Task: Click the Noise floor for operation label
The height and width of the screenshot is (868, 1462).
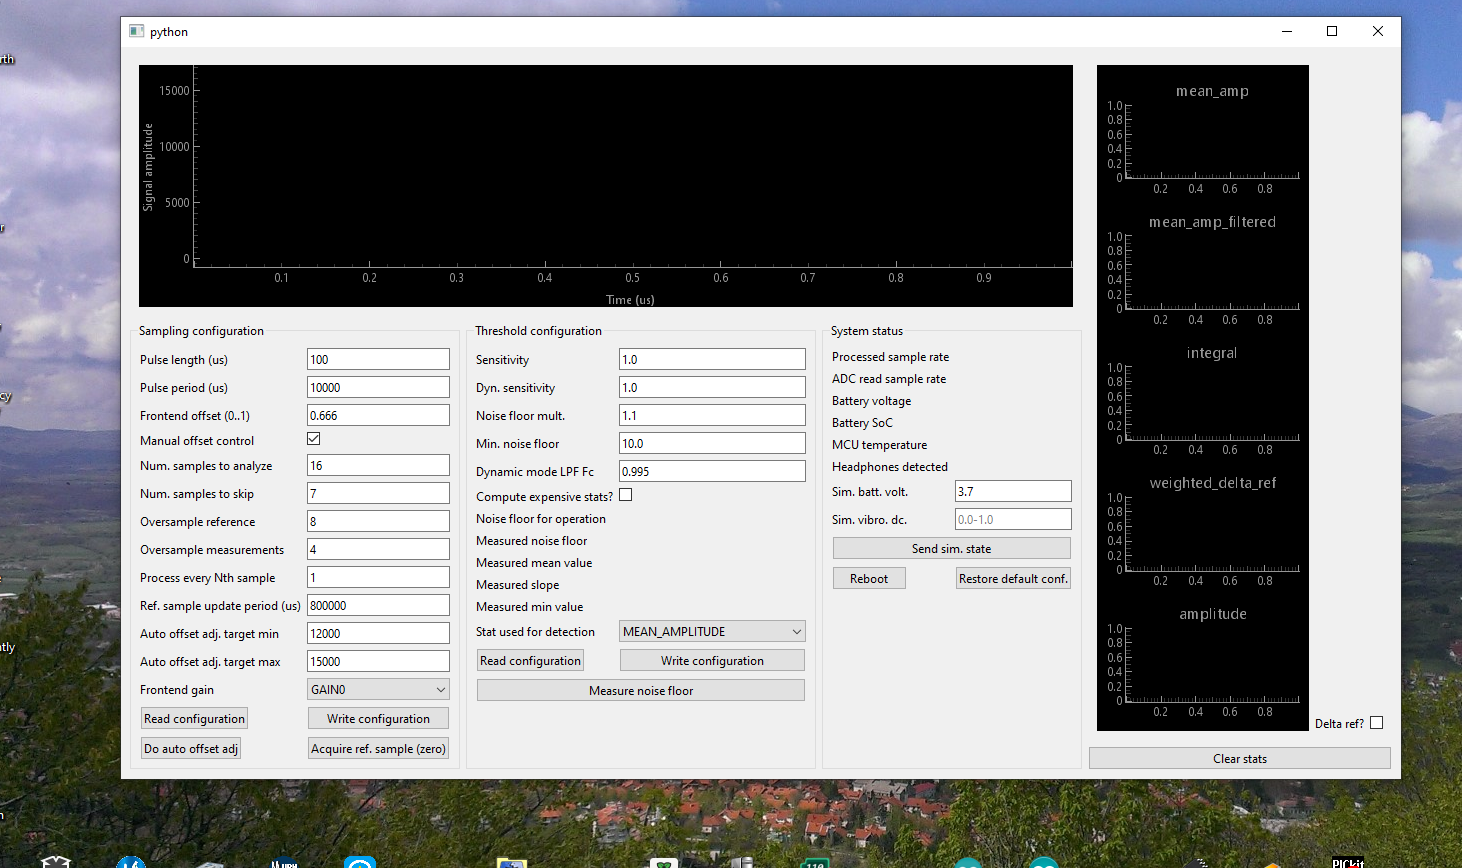Action: [541, 519]
